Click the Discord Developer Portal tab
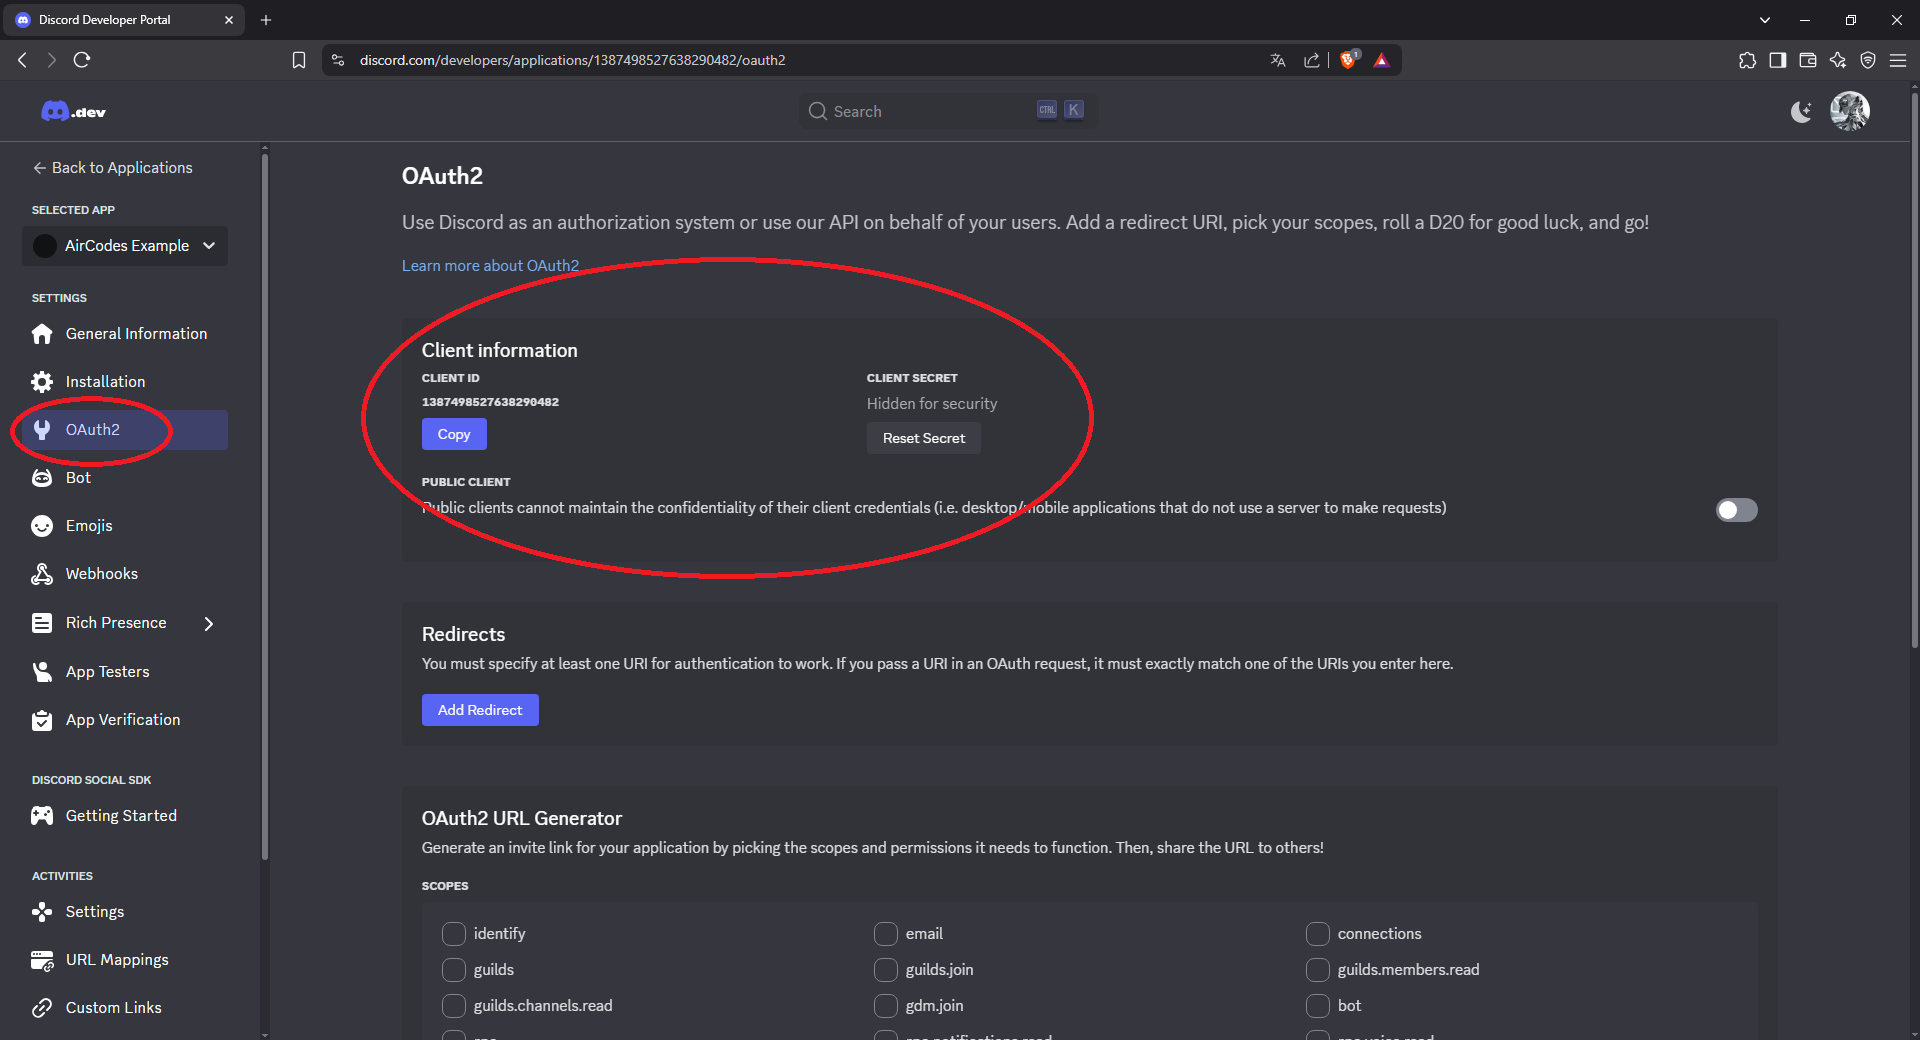The image size is (1920, 1040). (124, 20)
